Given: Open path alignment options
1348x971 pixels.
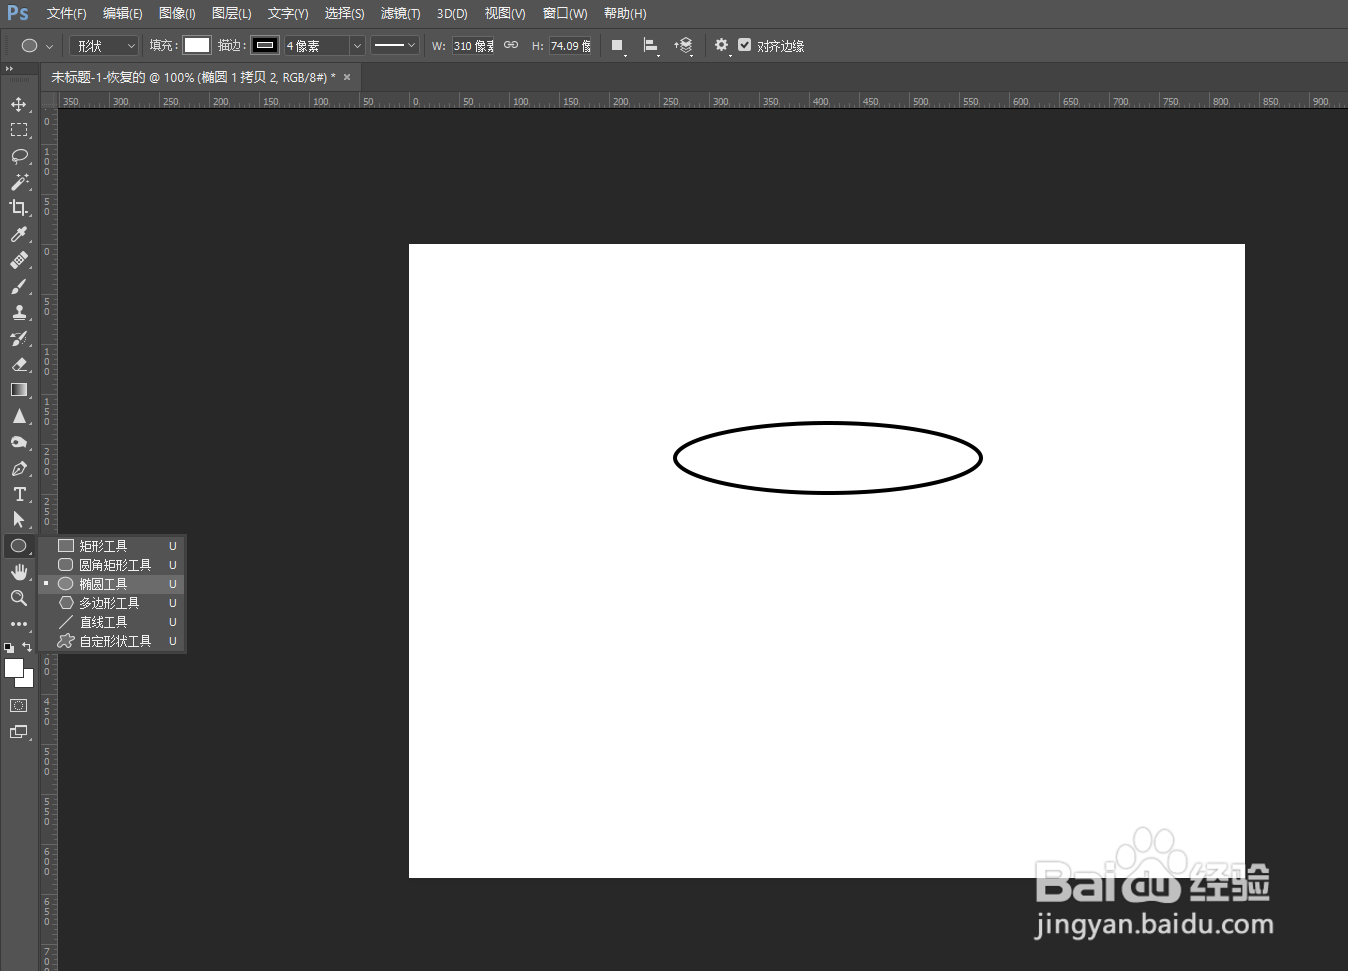Looking at the screenshot, I should point(651,46).
